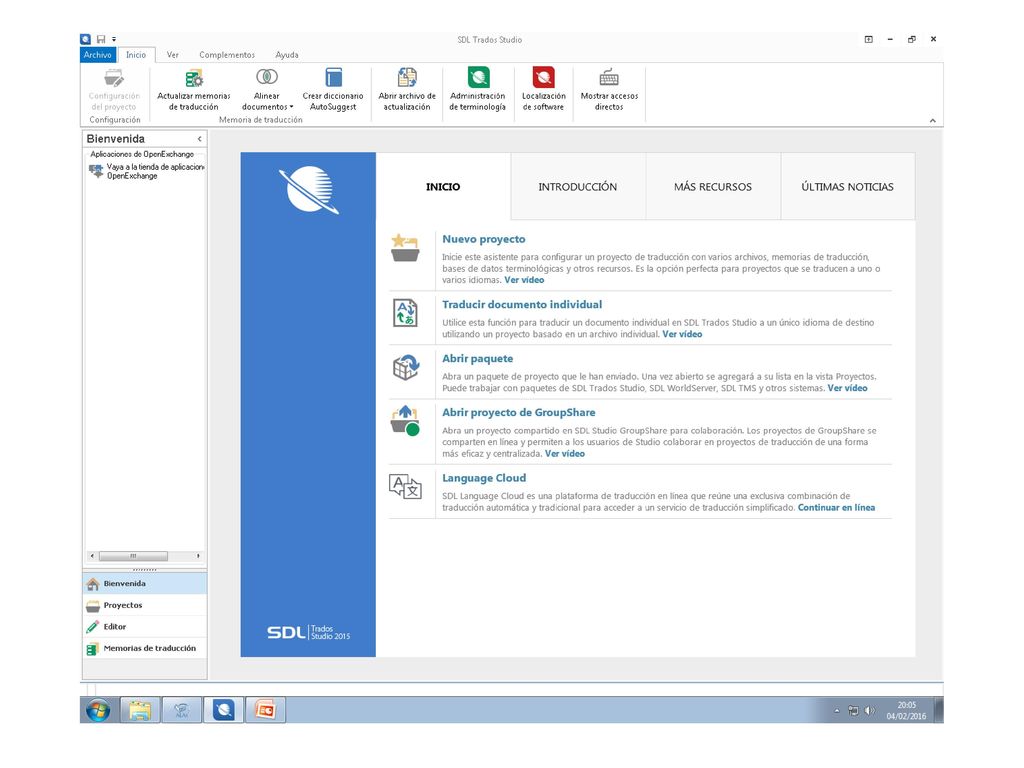The width and height of the screenshot is (1024, 768).
Task: Open File Explorer from the taskbar
Action: tap(140, 710)
